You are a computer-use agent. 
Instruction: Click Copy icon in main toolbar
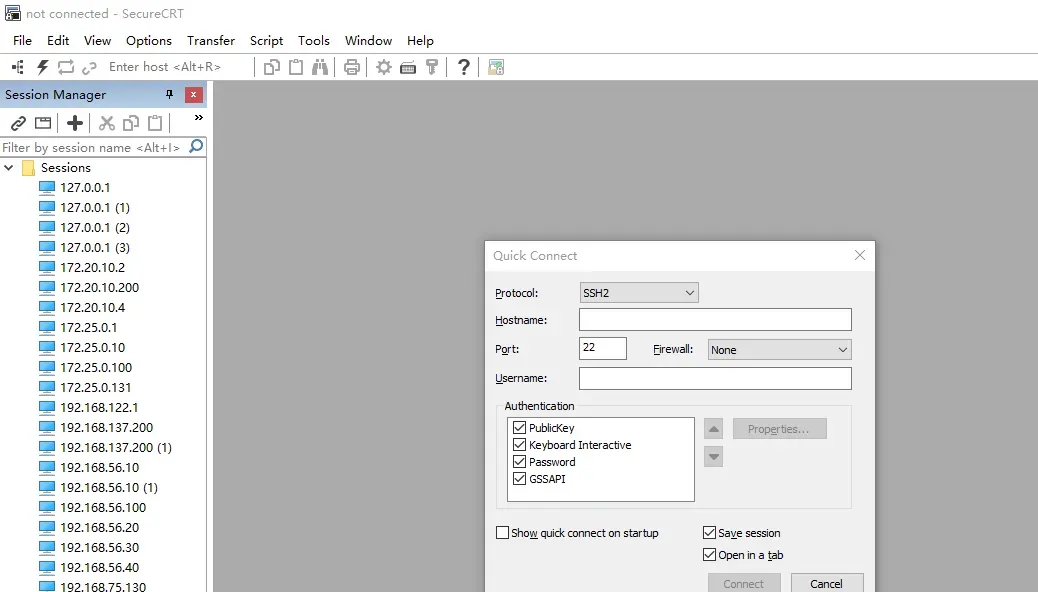(271, 67)
